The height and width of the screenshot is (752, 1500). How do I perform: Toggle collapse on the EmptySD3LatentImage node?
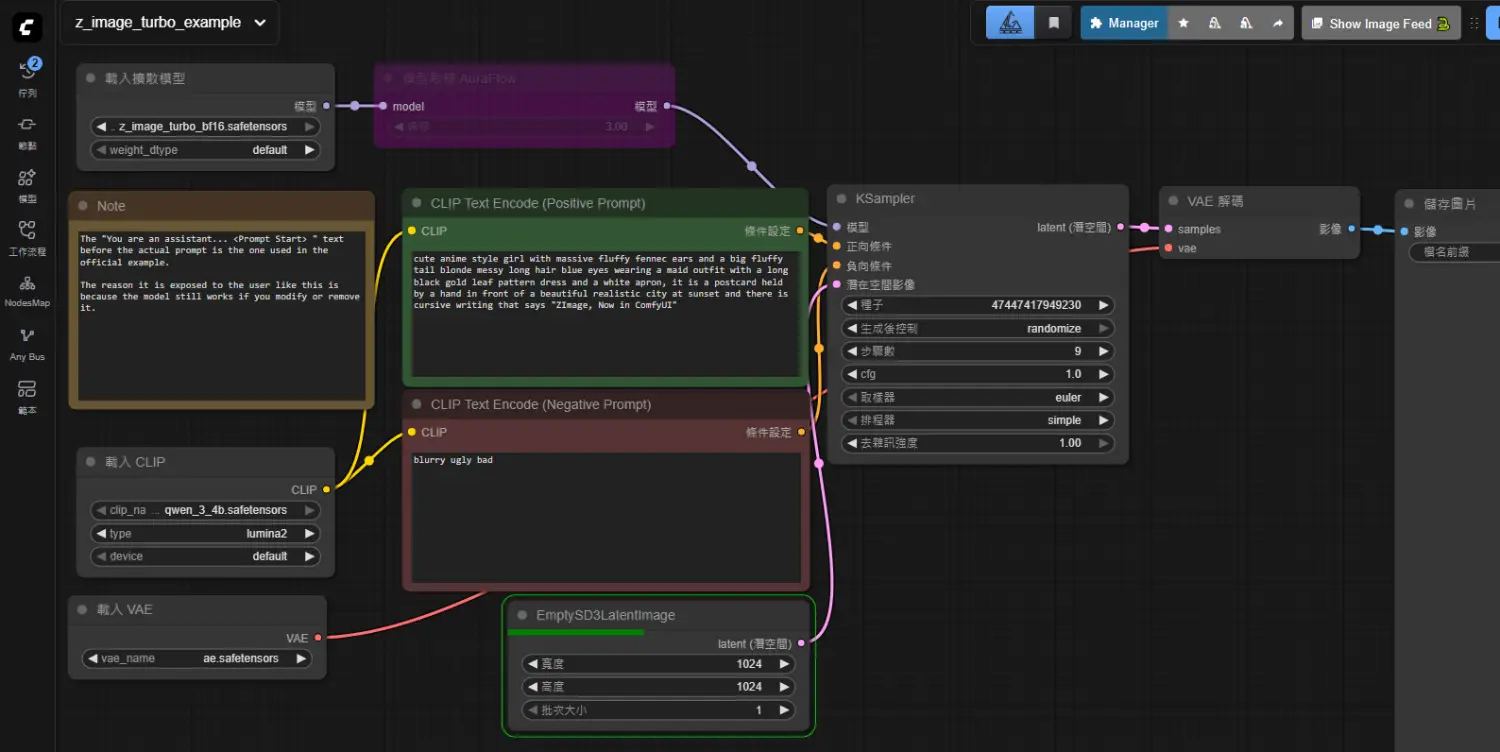point(521,616)
